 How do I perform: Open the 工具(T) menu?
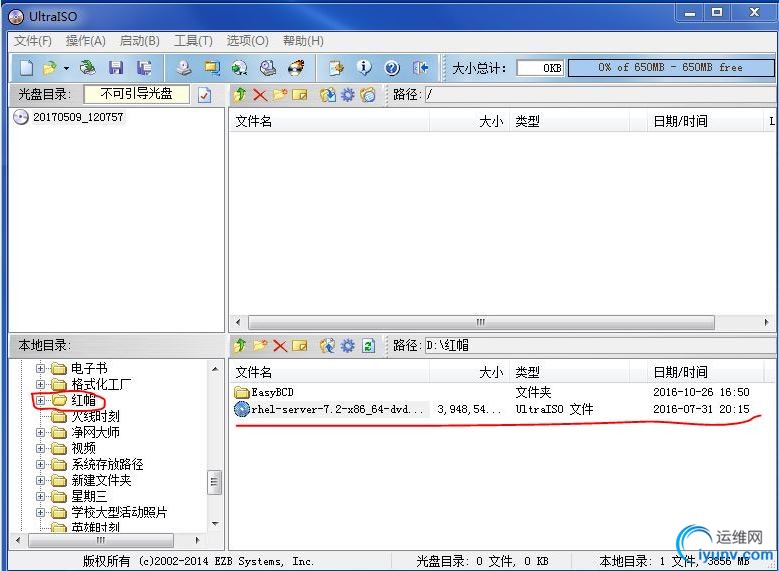pyautogui.click(x=193, y=41)
